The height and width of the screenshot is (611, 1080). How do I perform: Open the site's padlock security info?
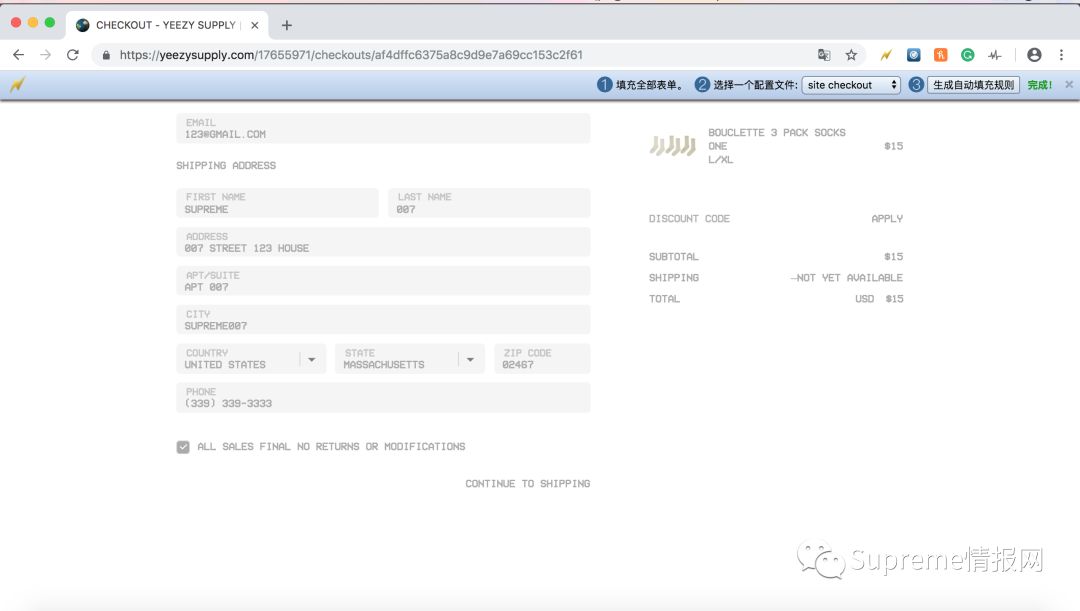(x=106, y=55)
